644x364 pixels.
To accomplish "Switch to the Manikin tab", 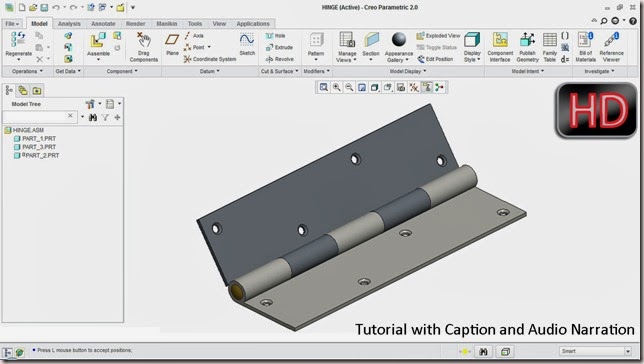I will [x=167, y=24].
